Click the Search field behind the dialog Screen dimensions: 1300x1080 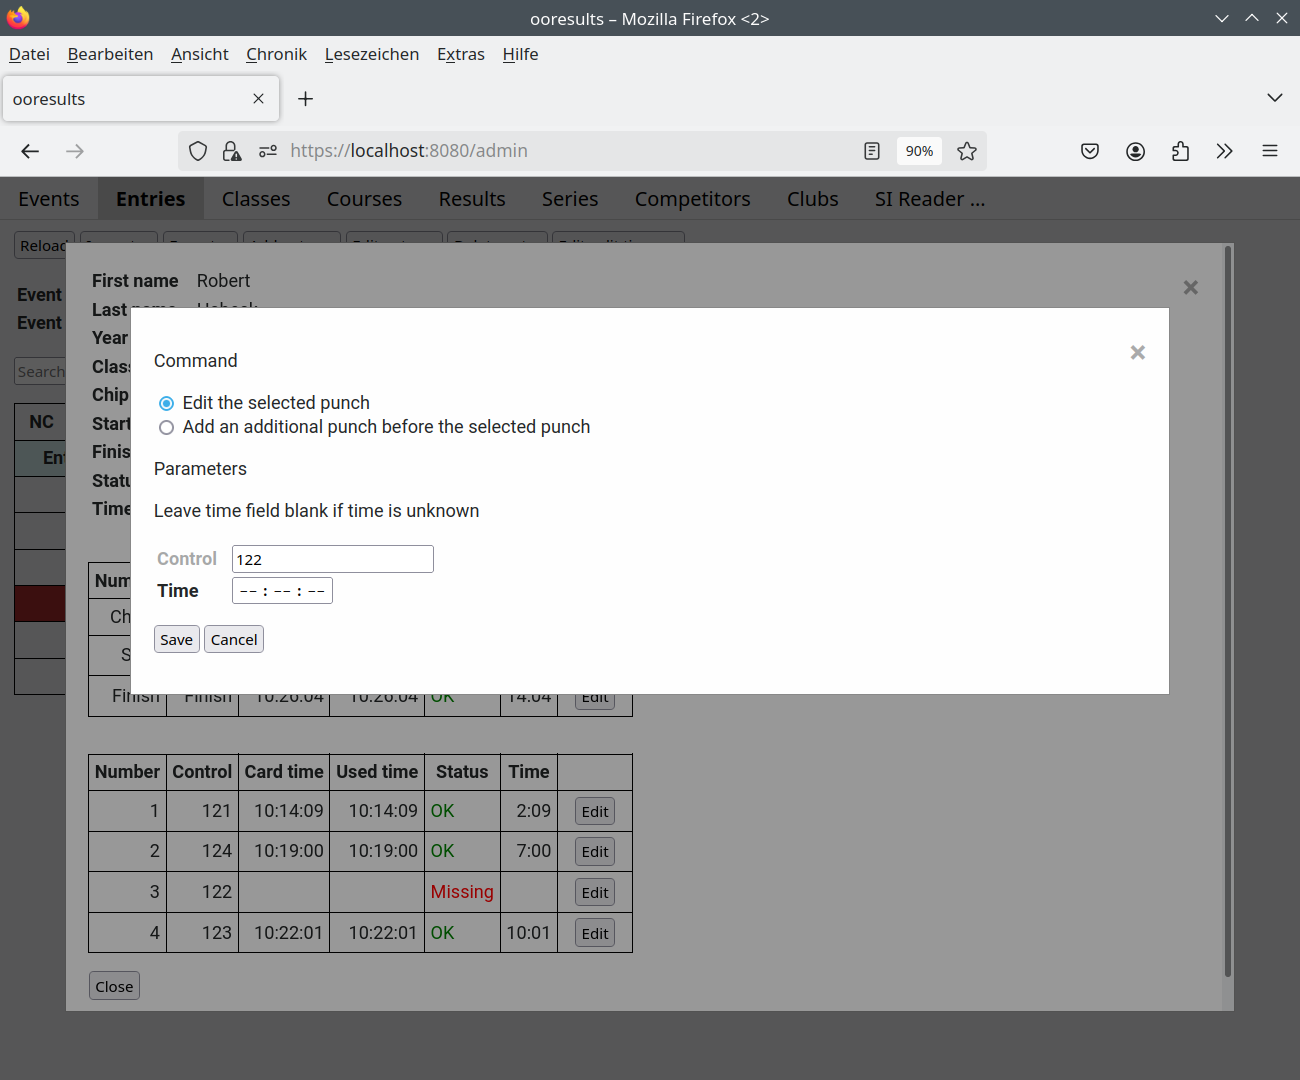40,372
